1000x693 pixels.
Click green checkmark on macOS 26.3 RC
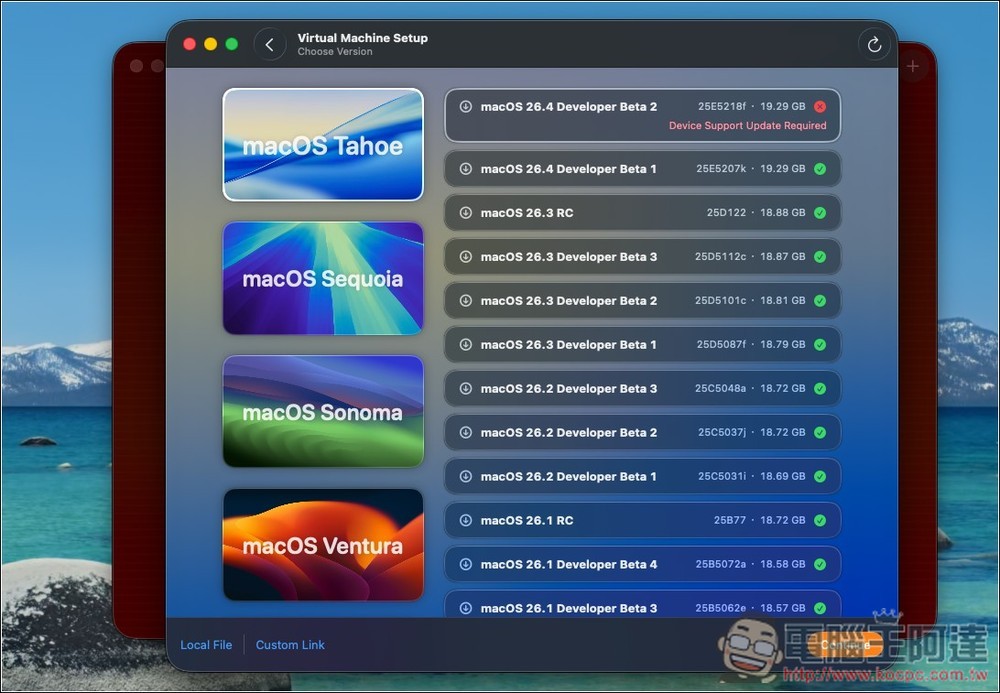click(821, 212)
